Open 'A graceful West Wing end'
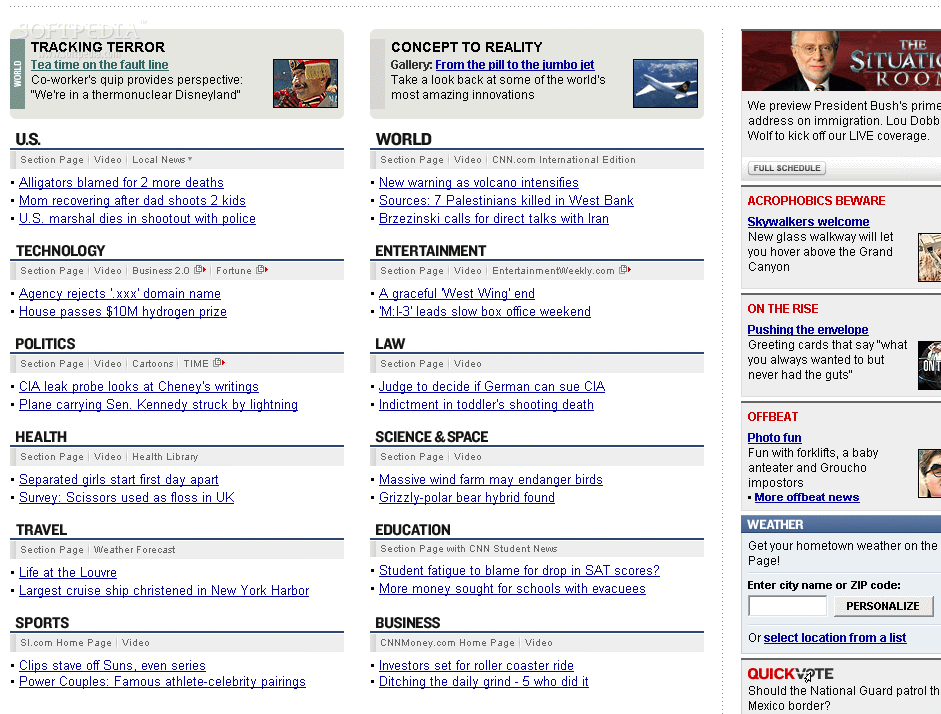Viewport: 941px width, 714px height. coord(457,293)
